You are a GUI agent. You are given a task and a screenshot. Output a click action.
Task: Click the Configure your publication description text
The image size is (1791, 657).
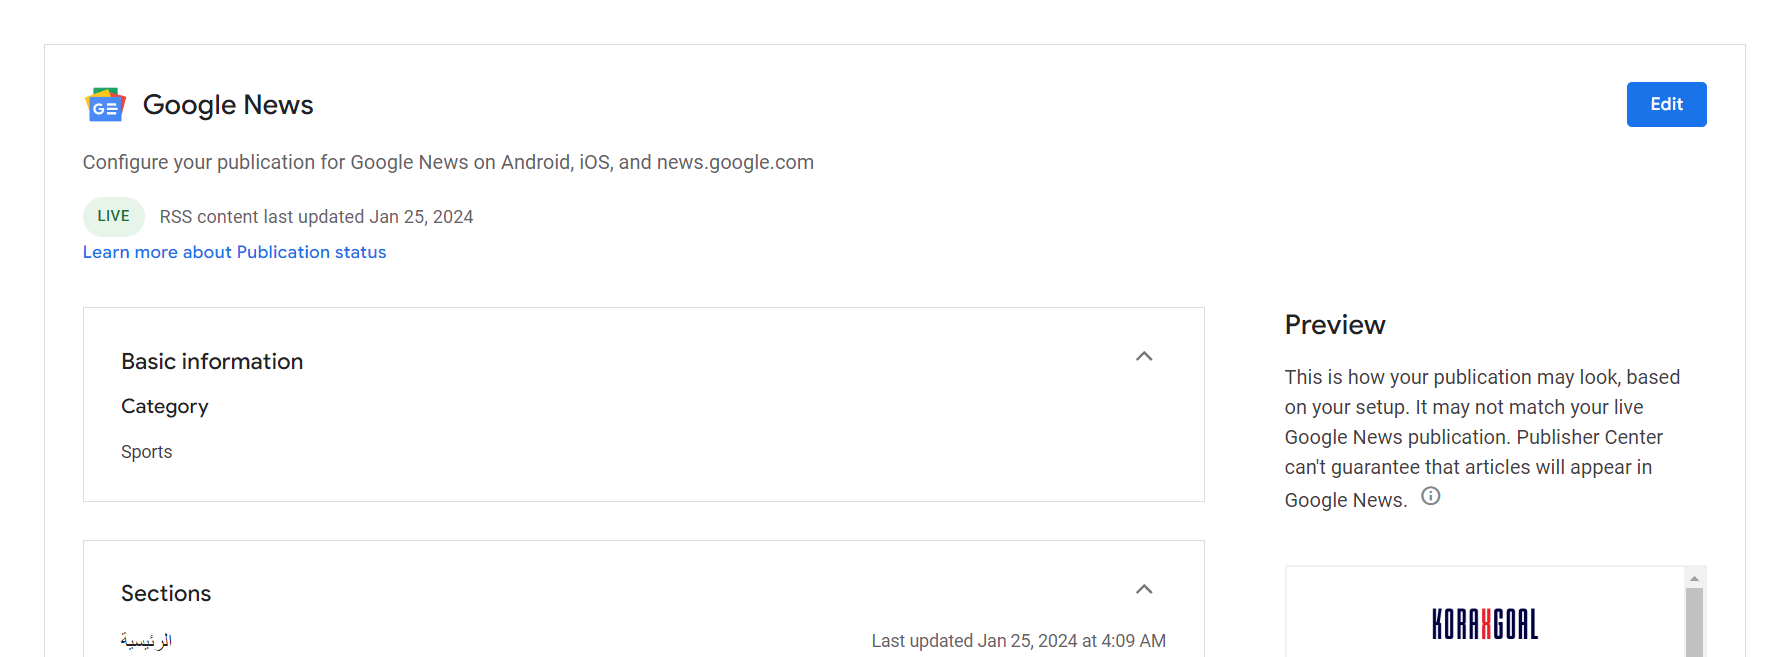[x=448, y=162]
